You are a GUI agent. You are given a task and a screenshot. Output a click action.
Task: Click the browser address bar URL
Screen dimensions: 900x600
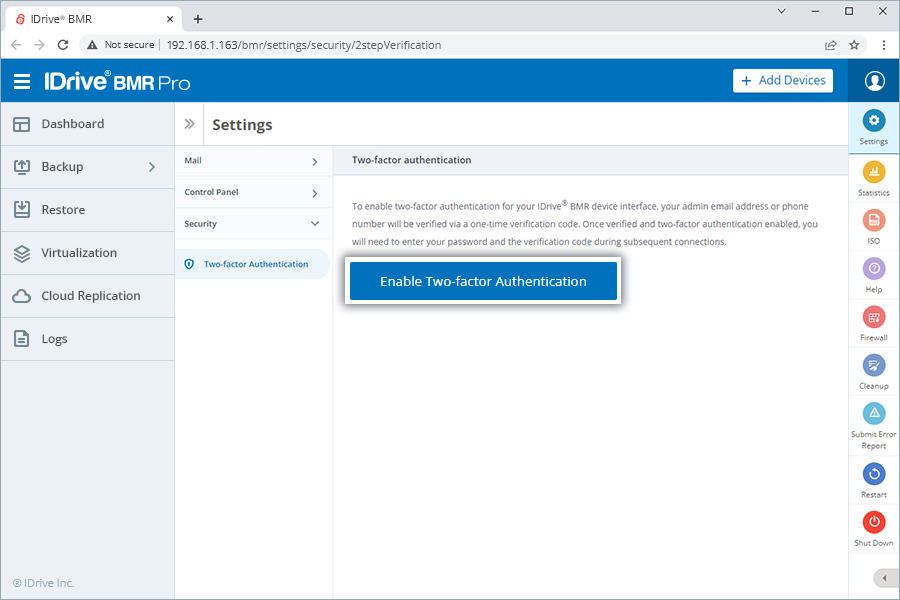pos(304,45)
